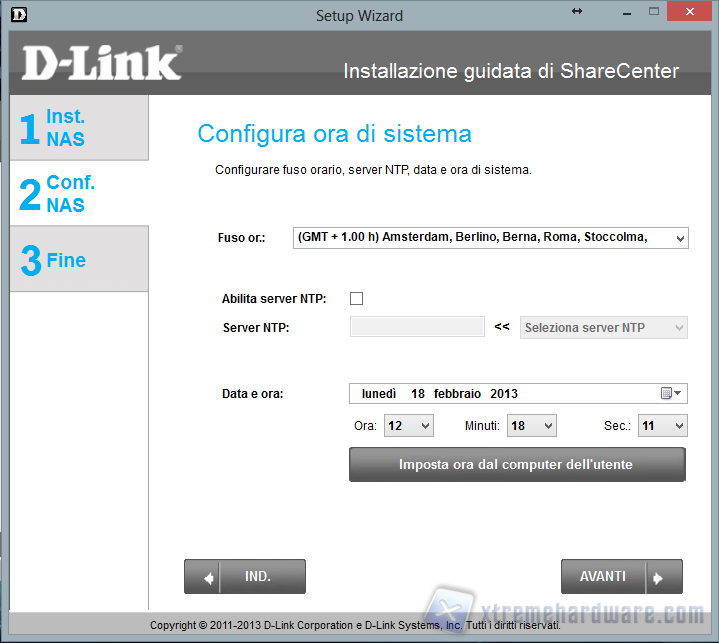Enable the Abilita server NTP checkbox

pyautogui.click(x=357, y=298)
